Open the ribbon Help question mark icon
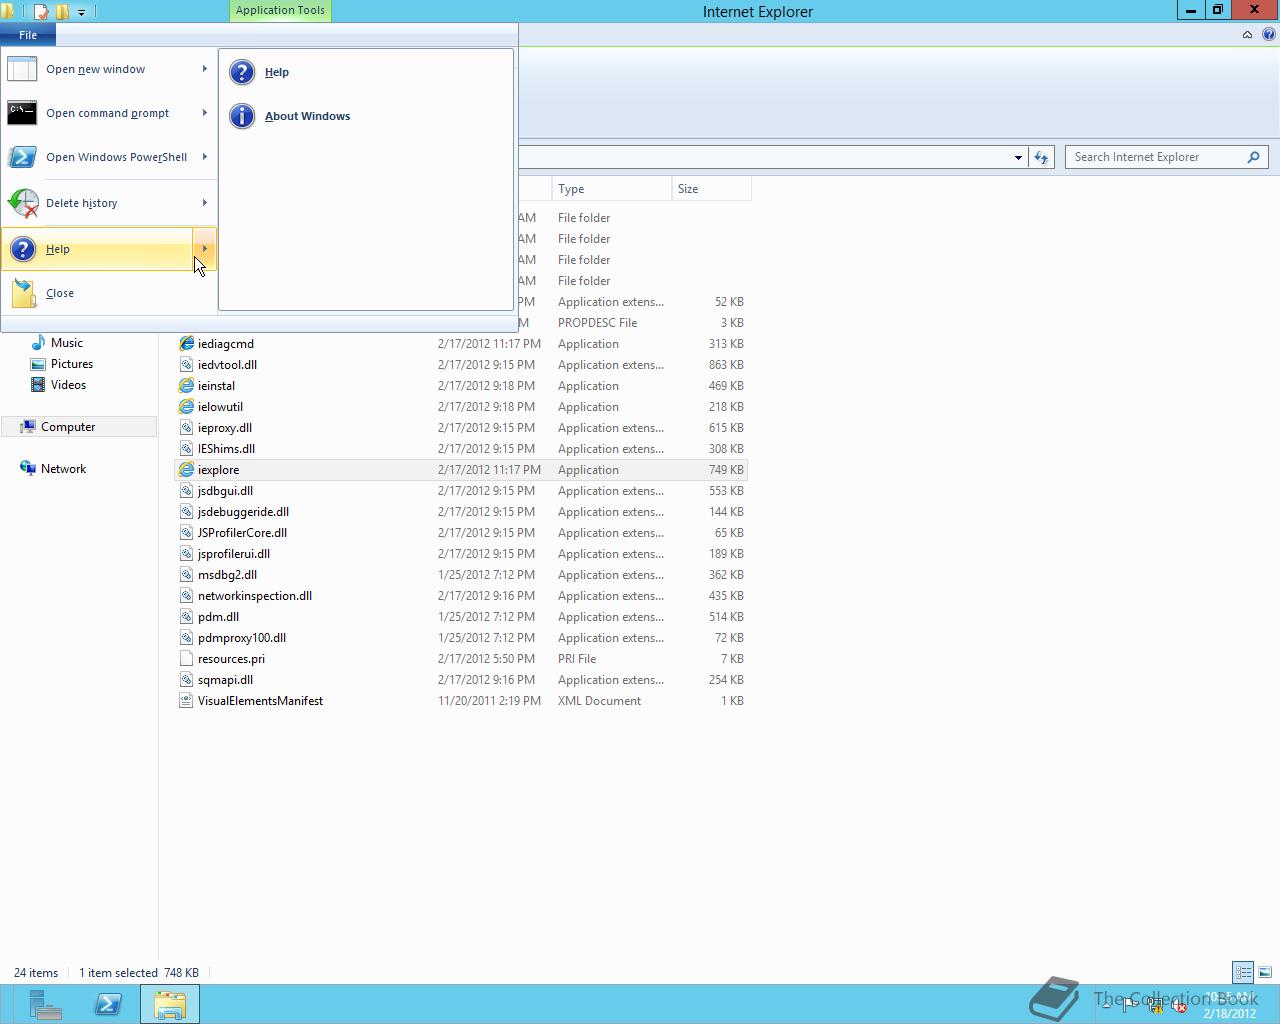Image resolution: width=1280 pixels, height=1024 pixels. (1269, 34)
